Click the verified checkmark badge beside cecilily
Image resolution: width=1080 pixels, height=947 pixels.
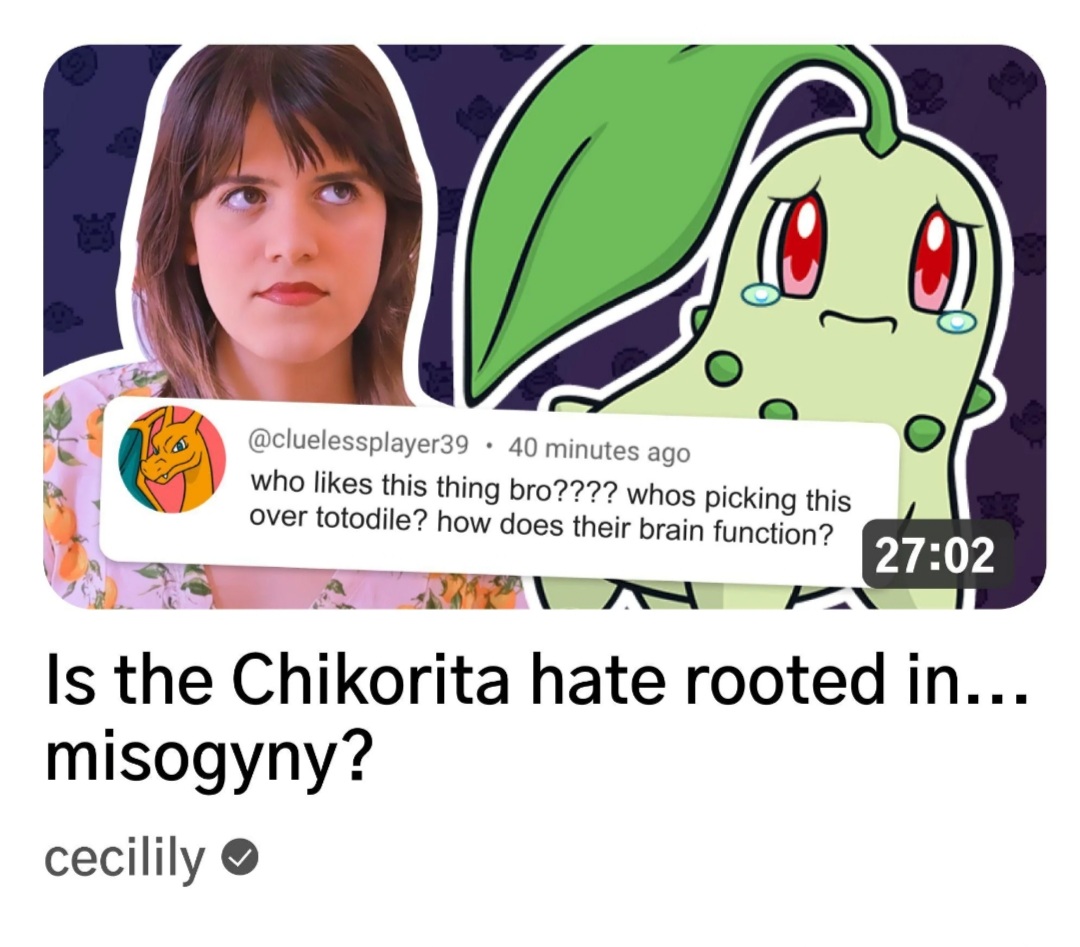[x=240, y=857]
